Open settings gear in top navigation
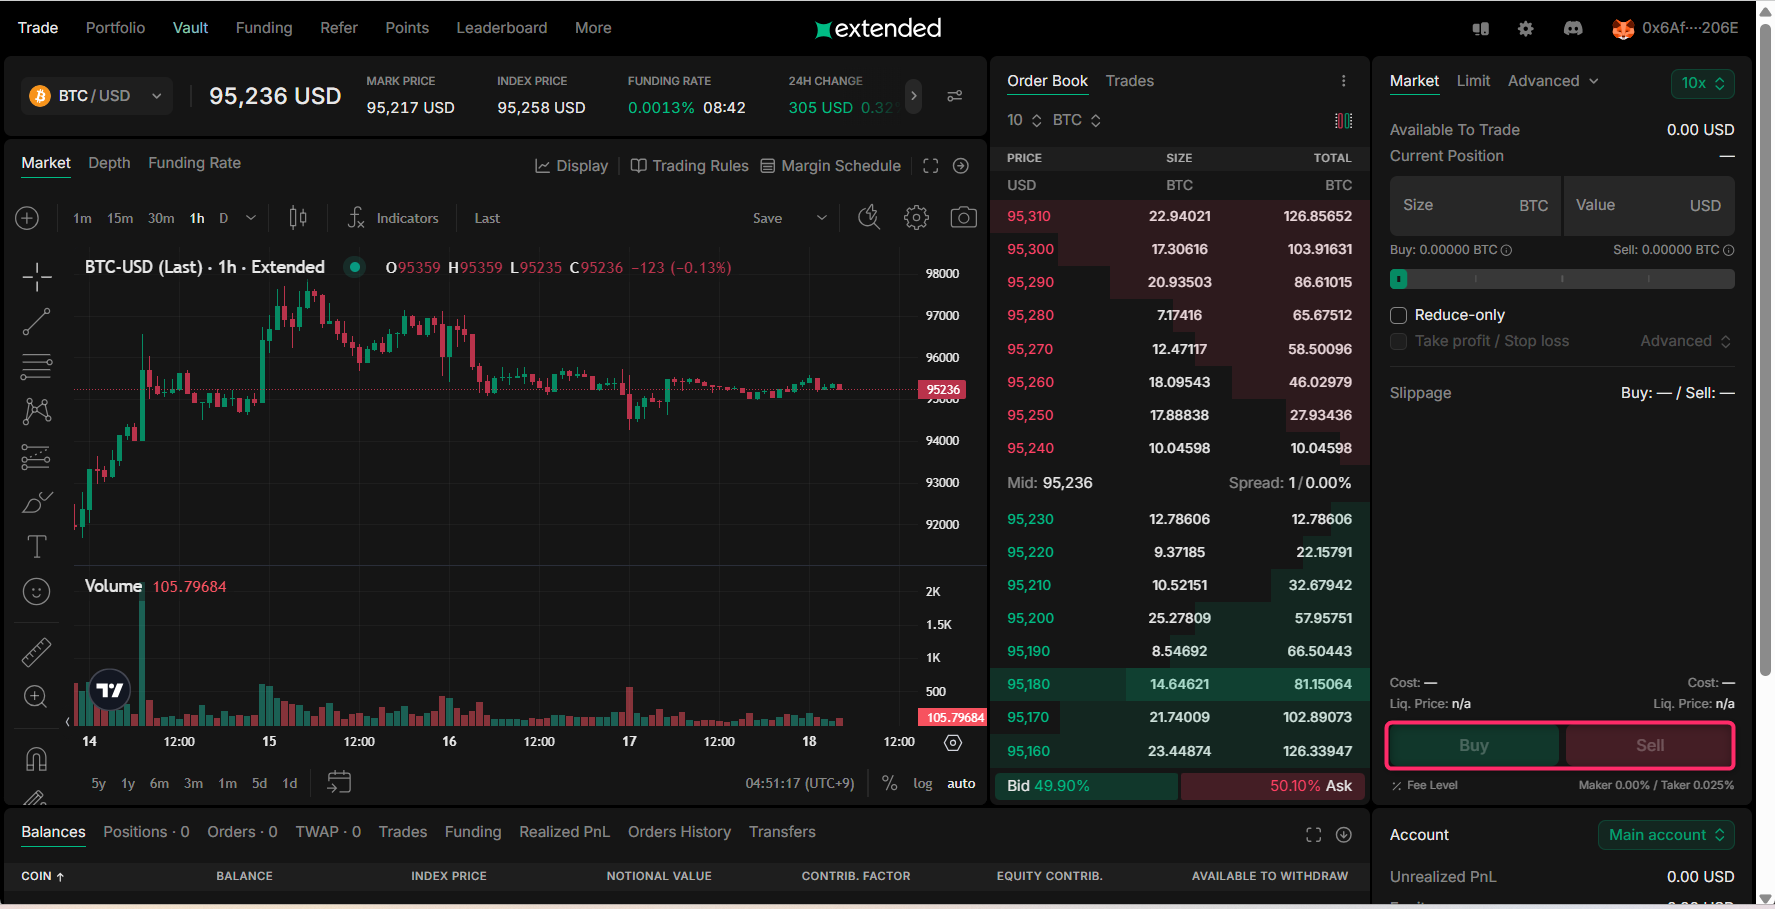The width and height of the screenshot is (1775, 909). click(x=1525, y=28)
